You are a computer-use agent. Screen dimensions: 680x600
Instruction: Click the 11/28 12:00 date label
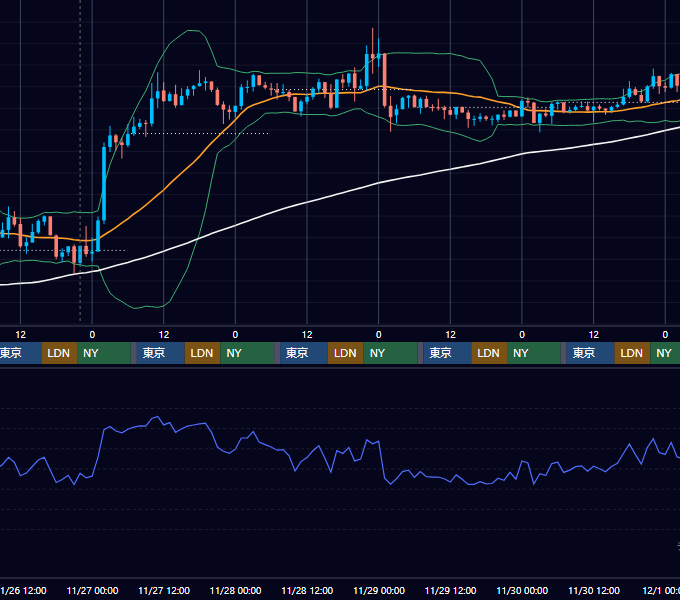[x=307, y=591]
